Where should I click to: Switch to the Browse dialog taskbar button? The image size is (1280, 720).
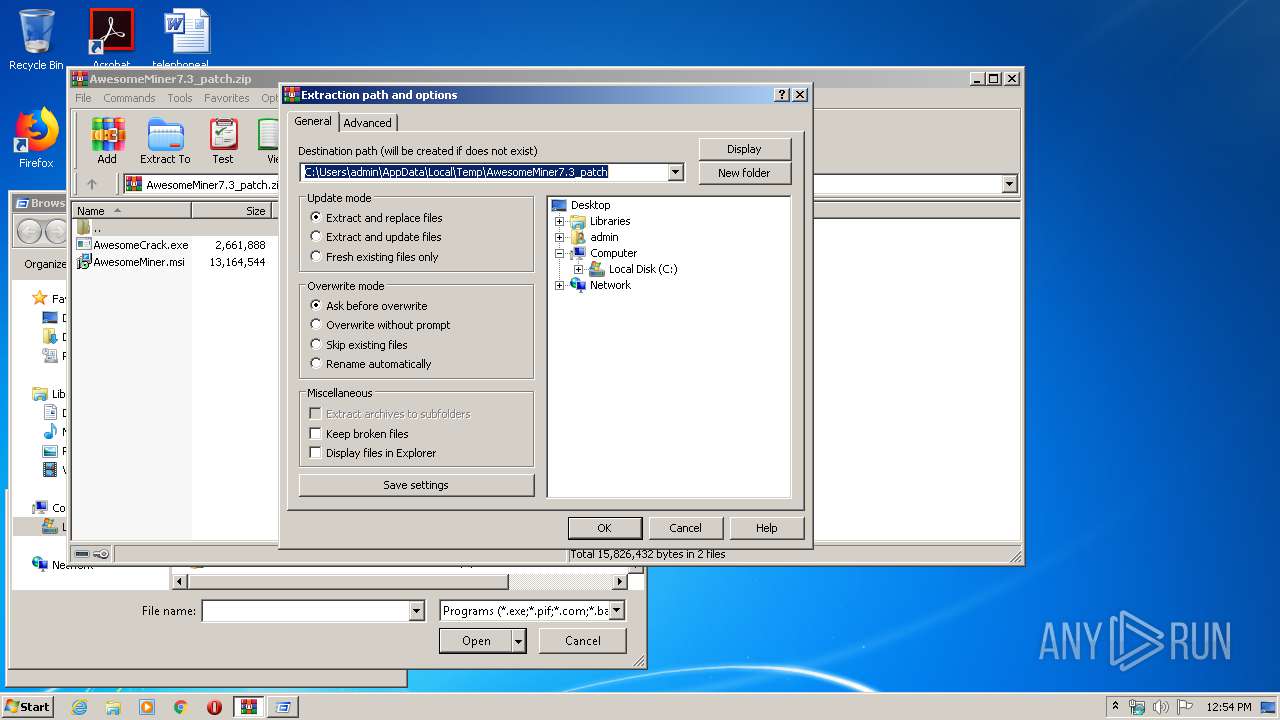[283, 707]
